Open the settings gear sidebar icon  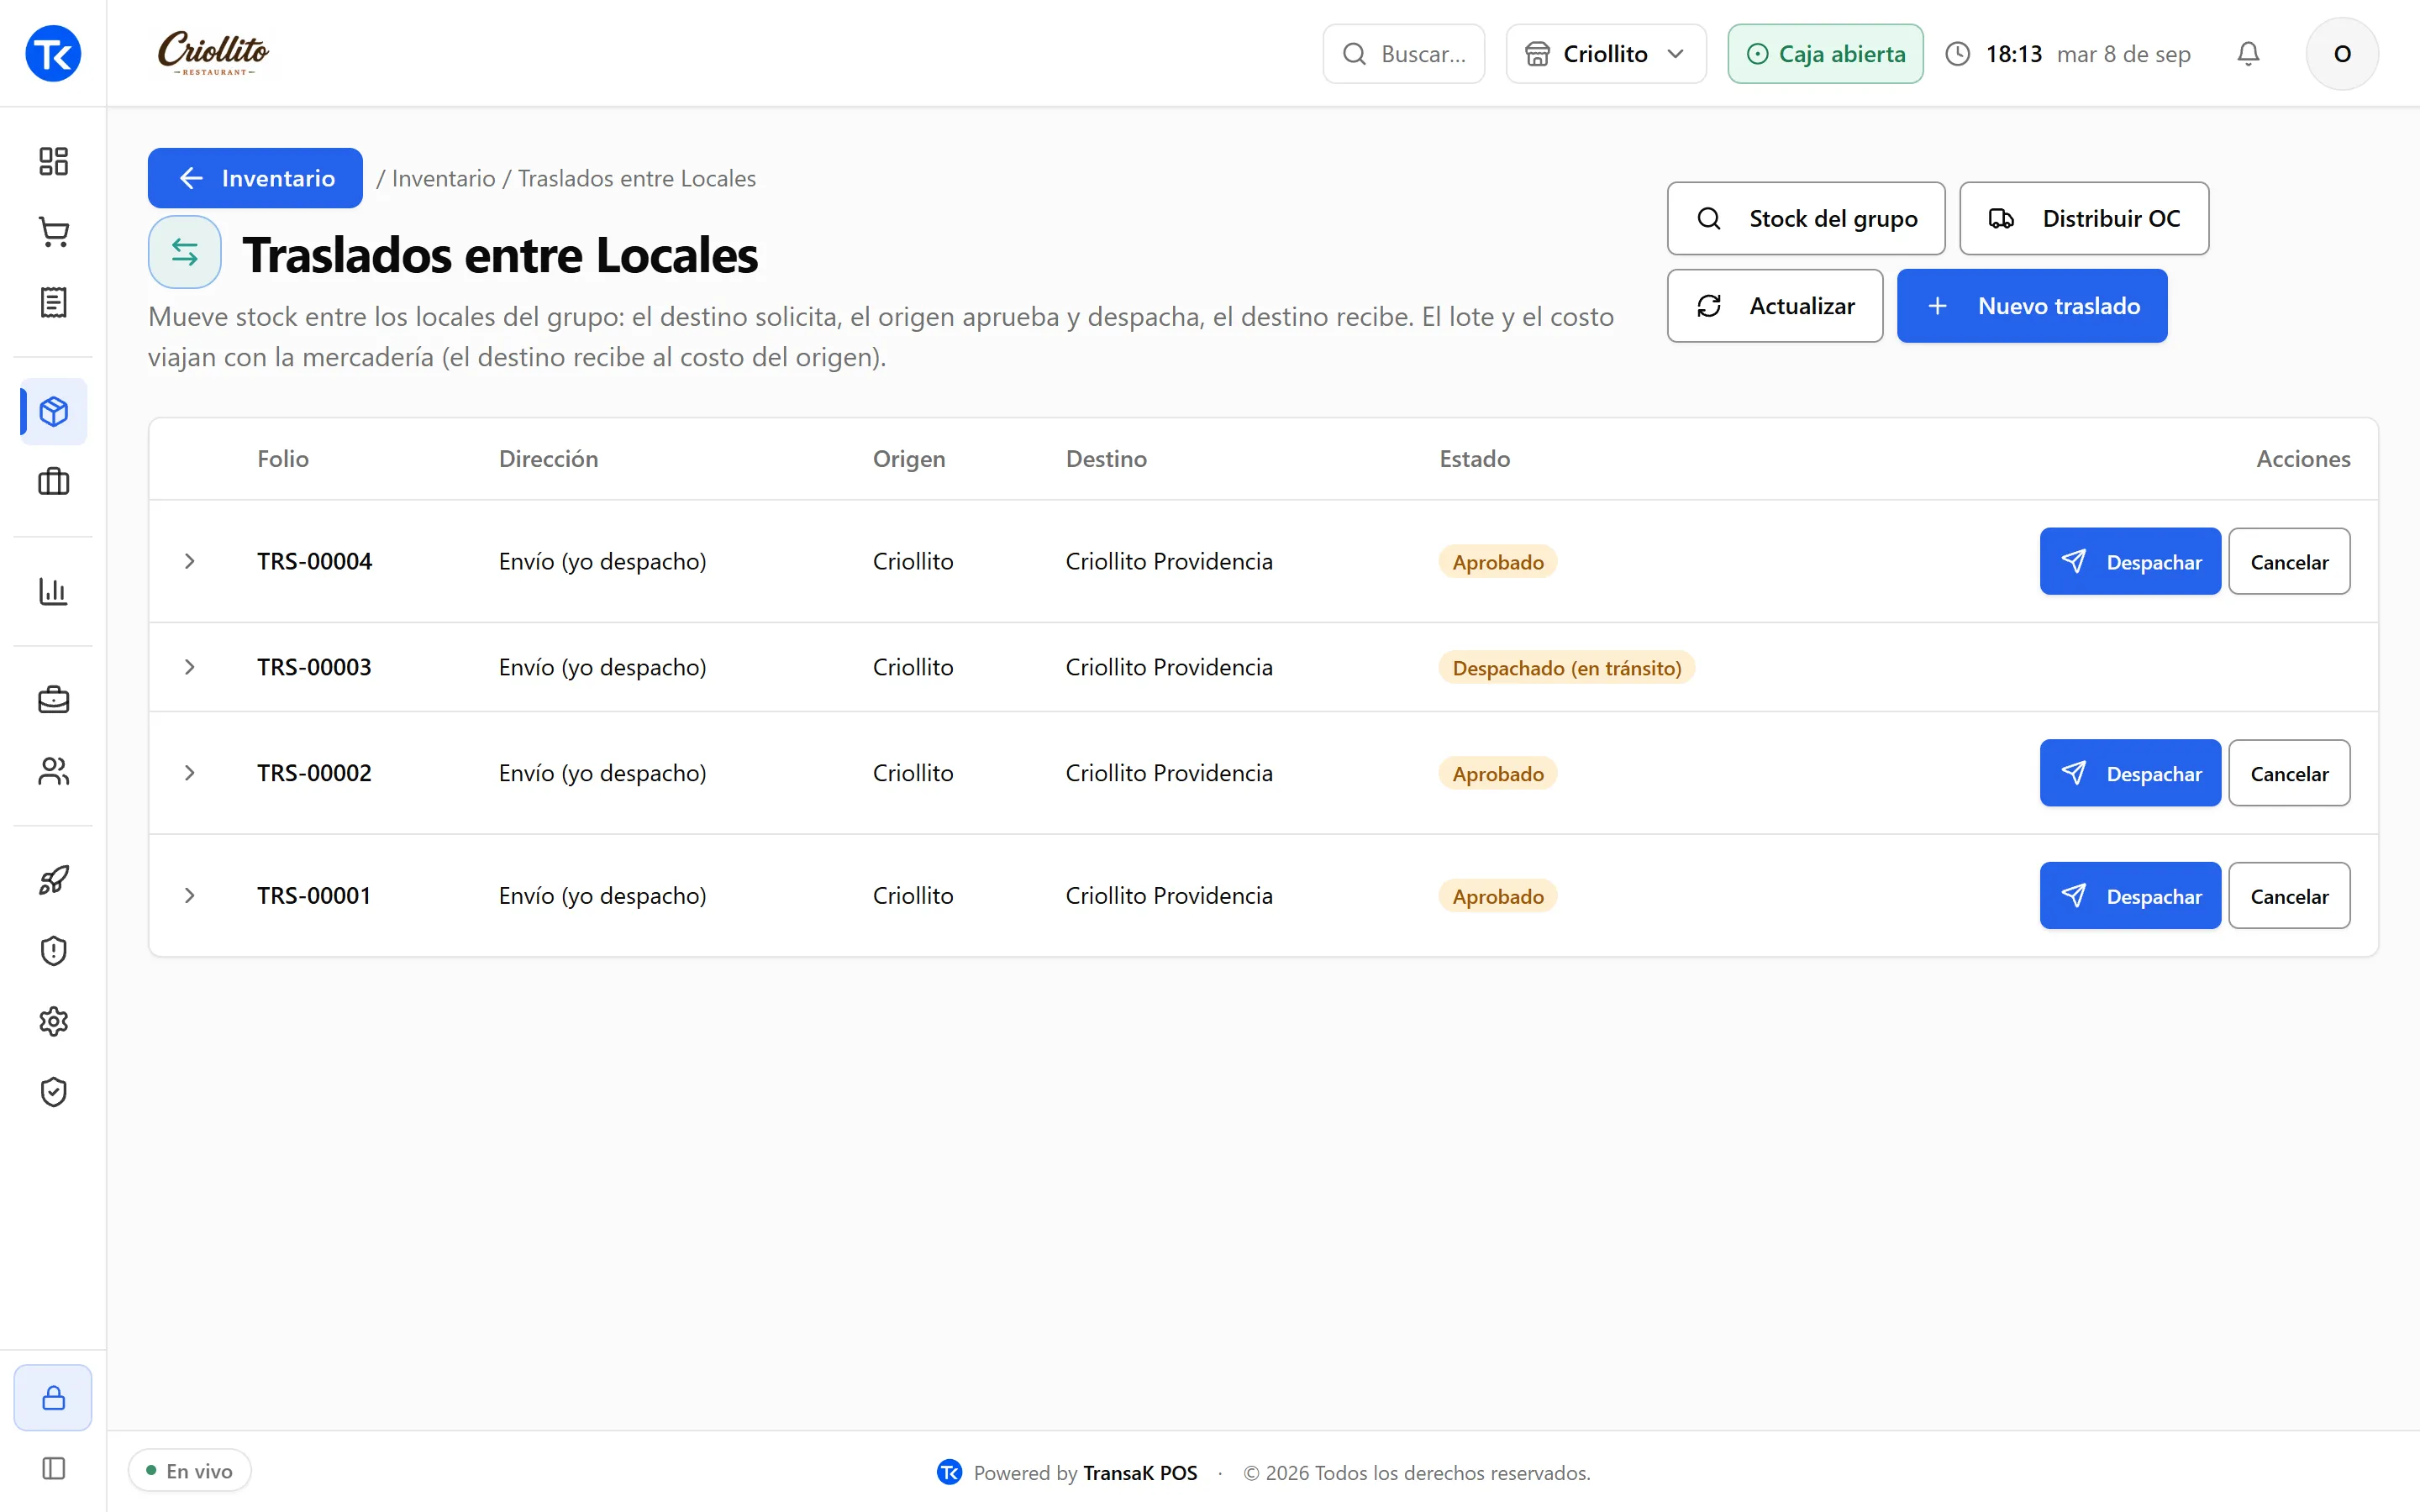coord(53,1021)
